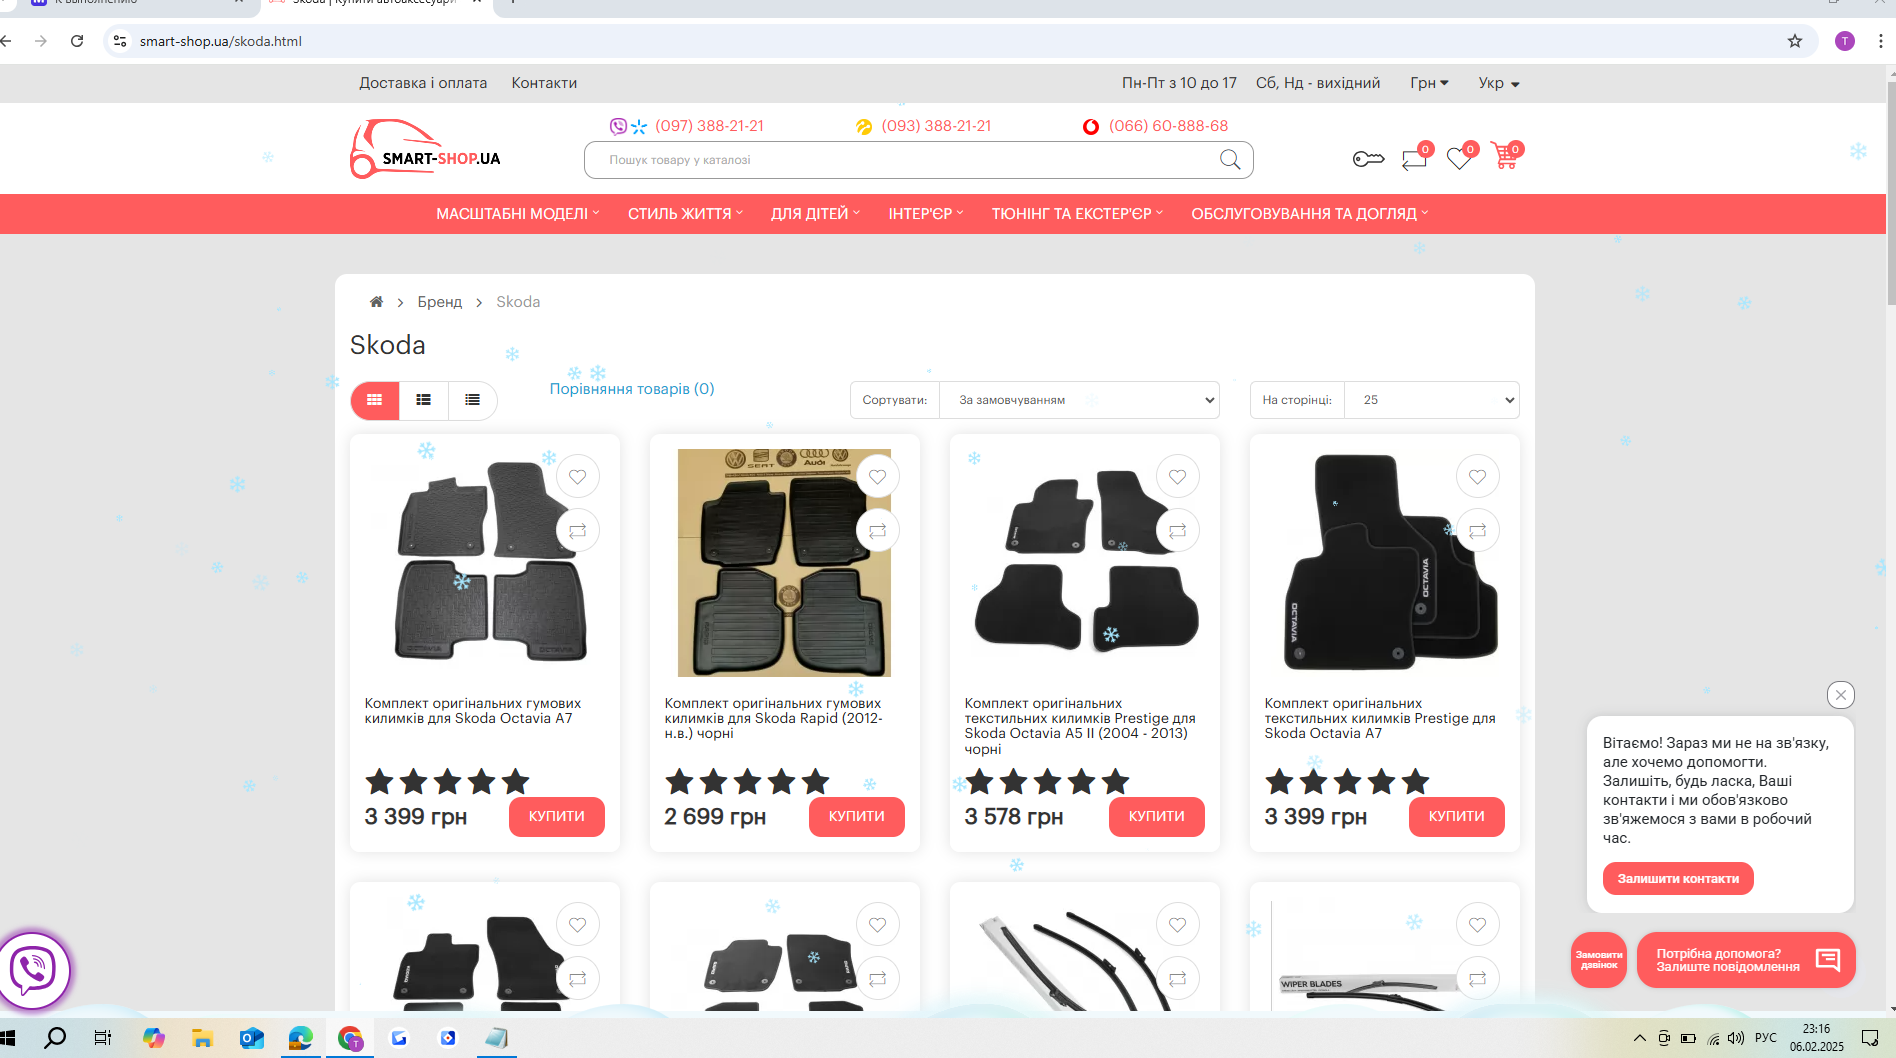1896x1058 pixels.
Task: Call the (097) 388-21-21 phone number
Action: (709, 126)
